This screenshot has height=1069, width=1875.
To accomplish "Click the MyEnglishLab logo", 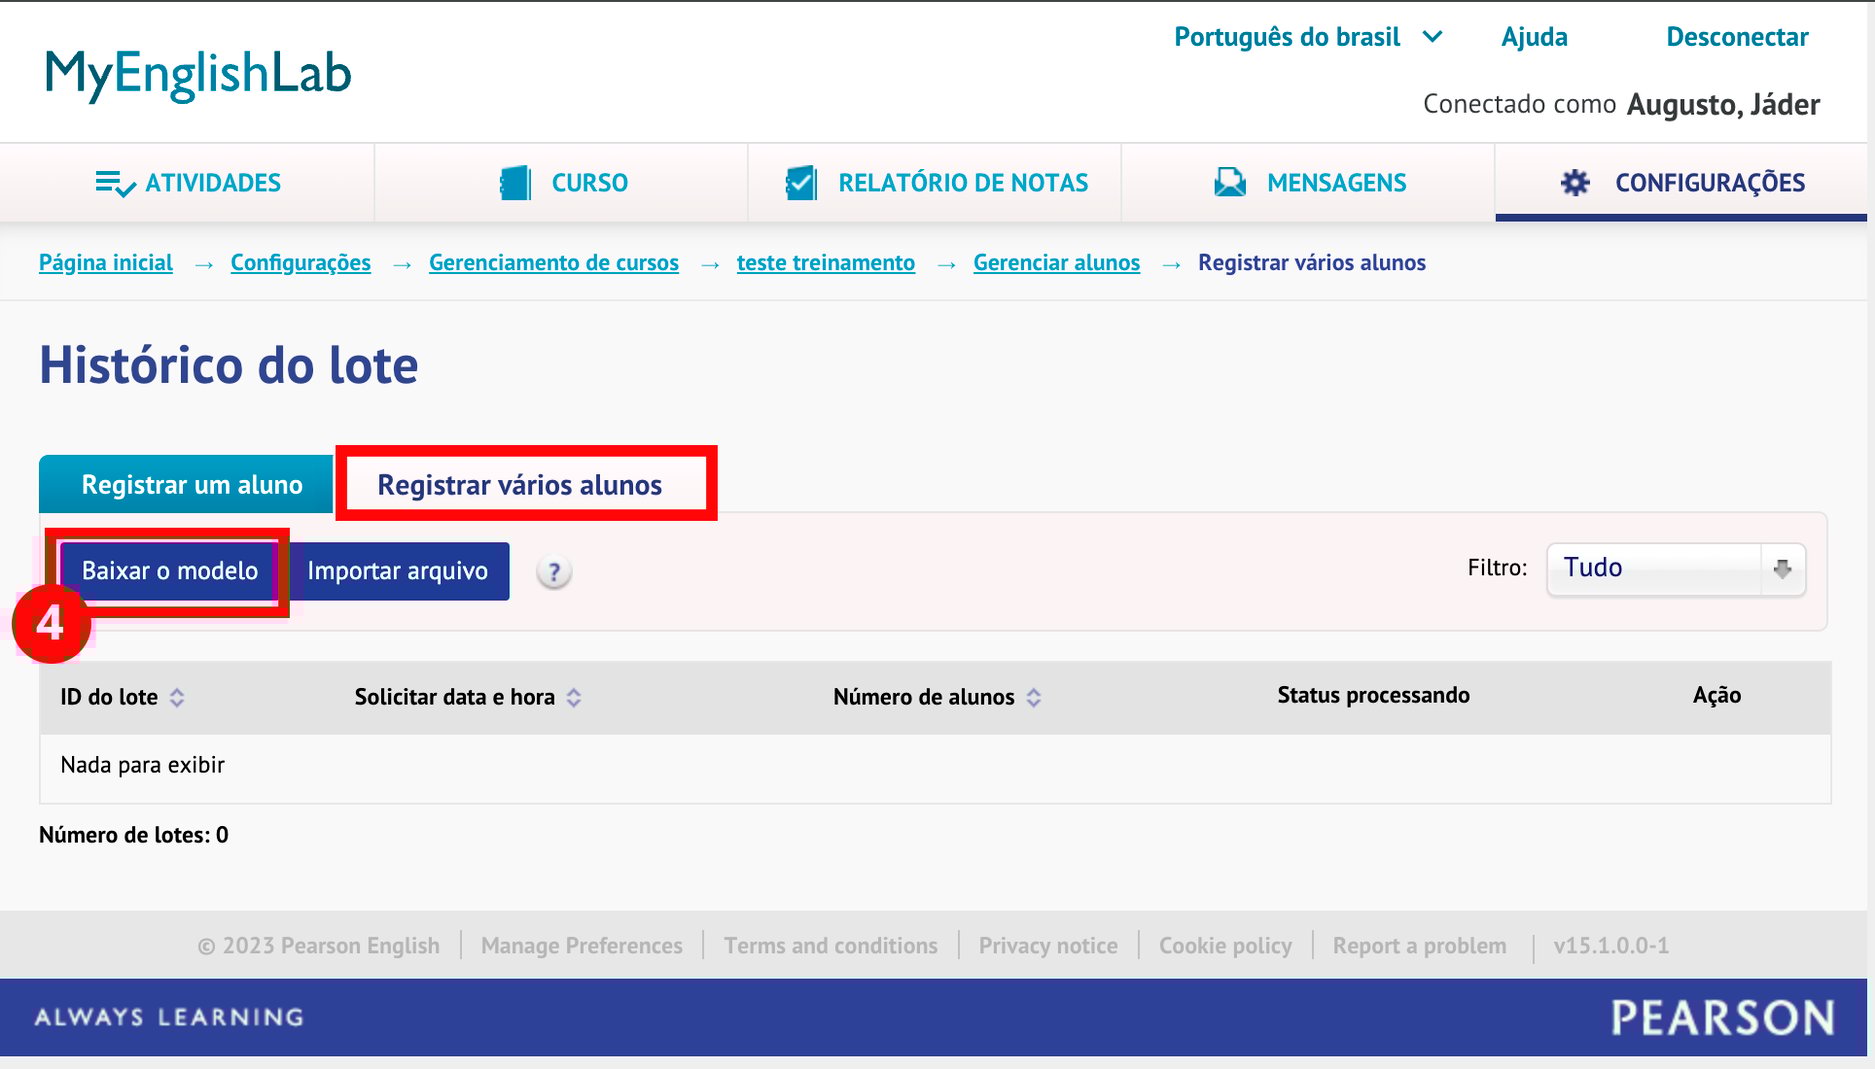I will pos(198,74).
